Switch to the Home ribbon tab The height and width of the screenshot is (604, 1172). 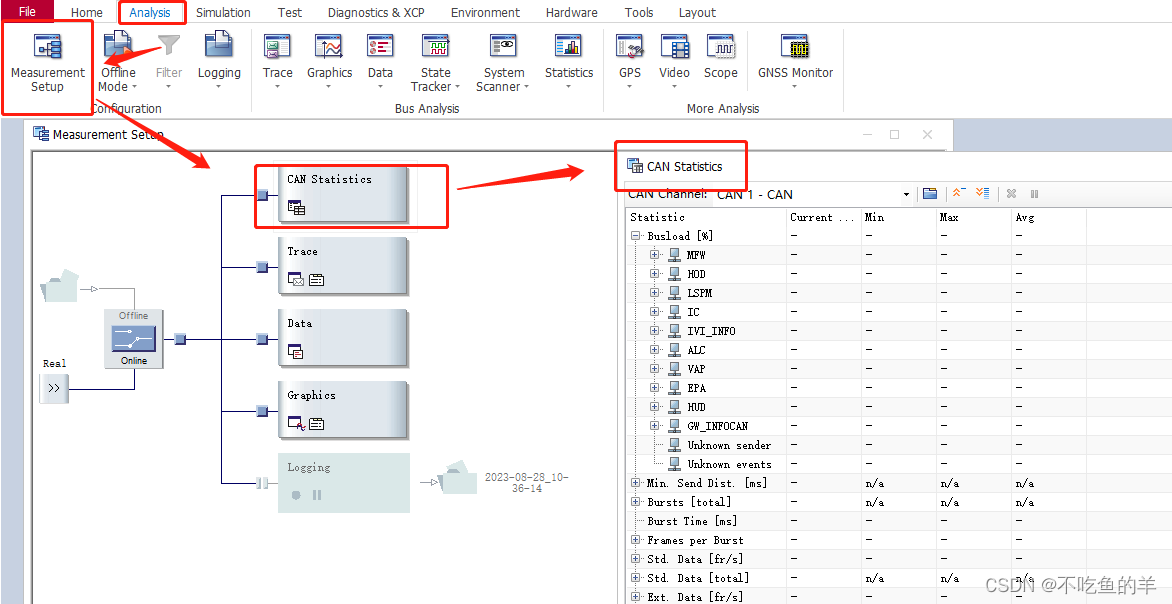[x=87, y=12]
